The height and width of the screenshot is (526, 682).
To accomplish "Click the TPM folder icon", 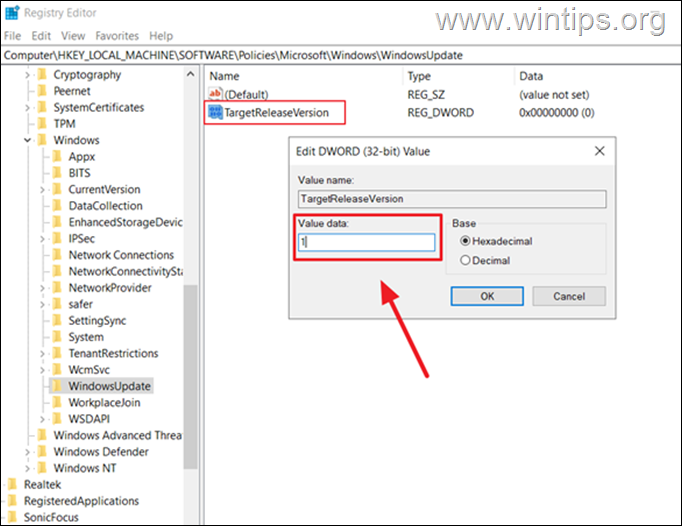I will tap(42, 124).
